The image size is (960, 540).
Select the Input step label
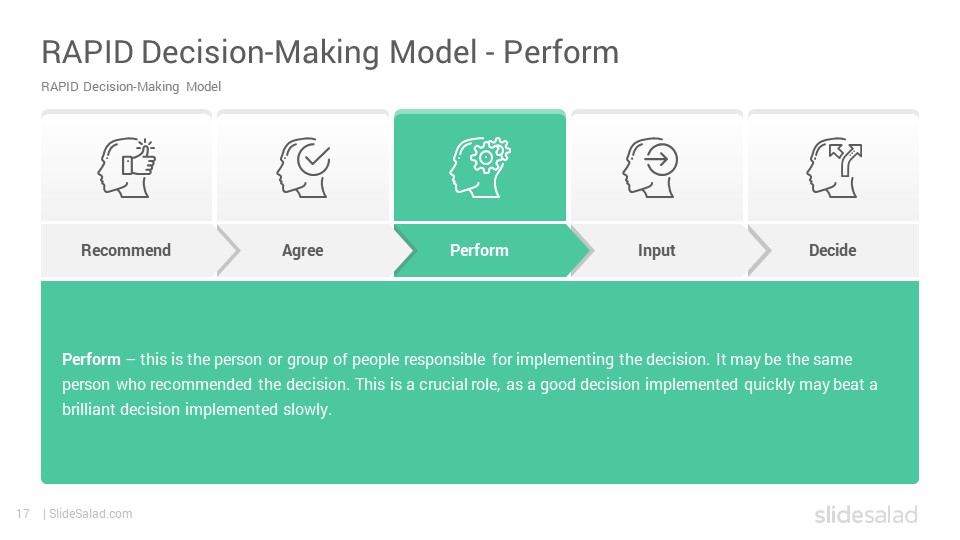pos(656,250)
